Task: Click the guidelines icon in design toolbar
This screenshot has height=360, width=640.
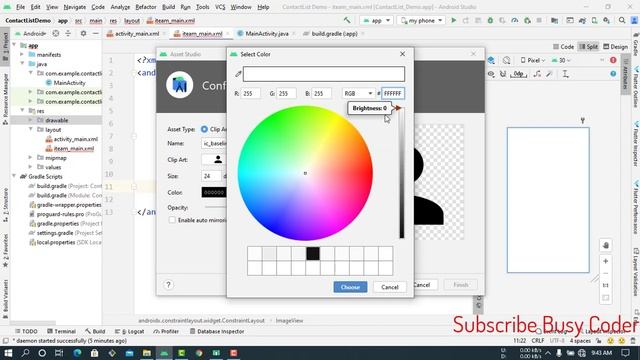Action: click(x=566, y=74)
